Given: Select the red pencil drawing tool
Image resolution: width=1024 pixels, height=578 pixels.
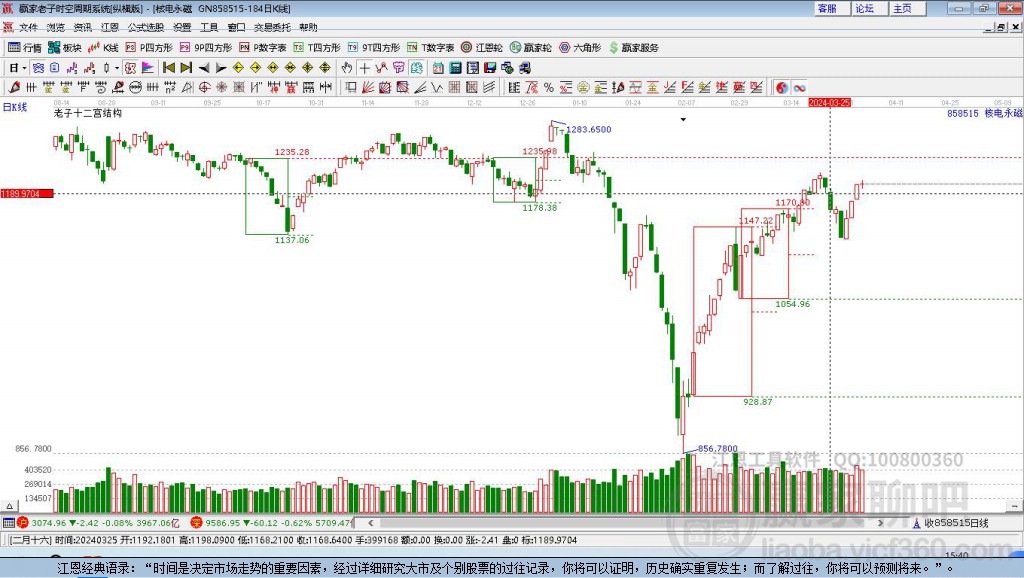Looking at the screenshot, I should 14,88.
